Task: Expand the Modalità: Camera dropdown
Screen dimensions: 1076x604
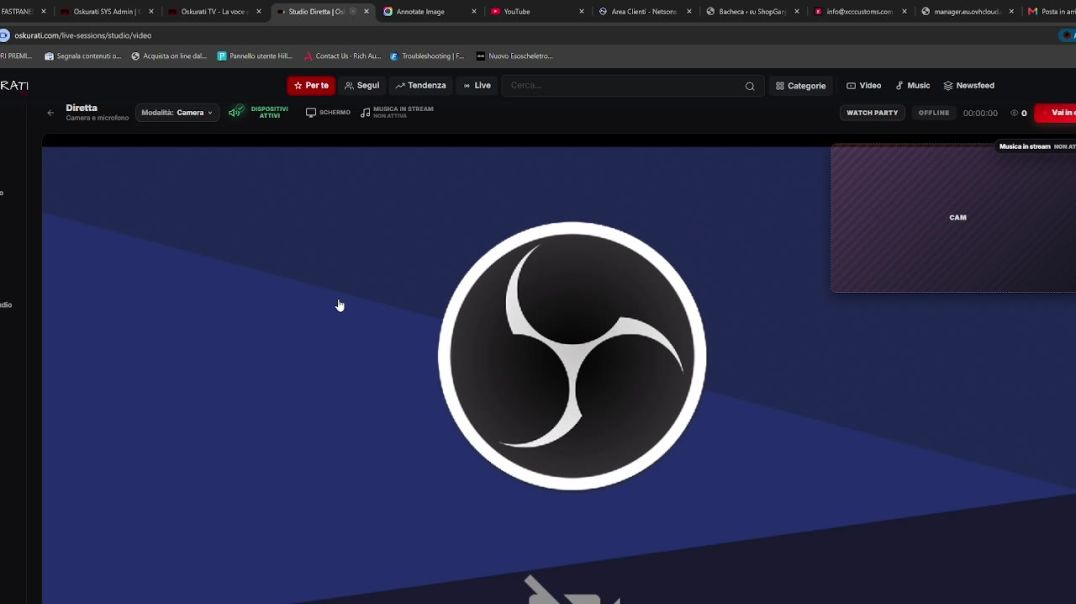Action: pyautogui.click(x=177, y=113)
